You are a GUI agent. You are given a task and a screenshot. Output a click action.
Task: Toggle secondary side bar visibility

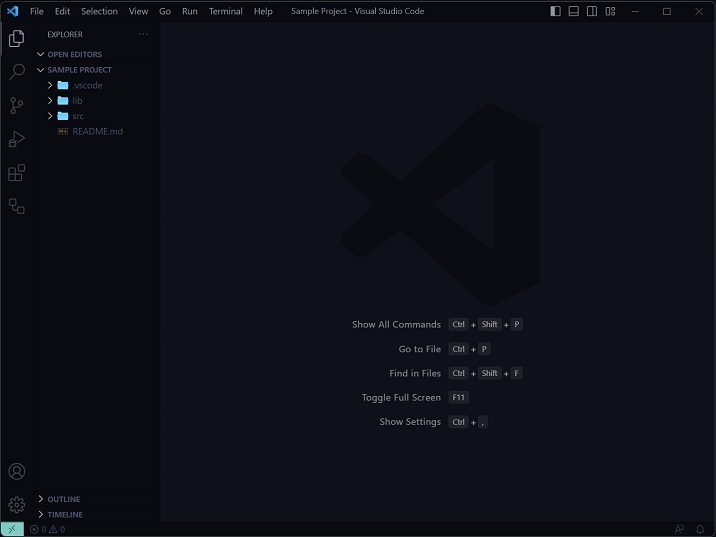coord(592,11)
